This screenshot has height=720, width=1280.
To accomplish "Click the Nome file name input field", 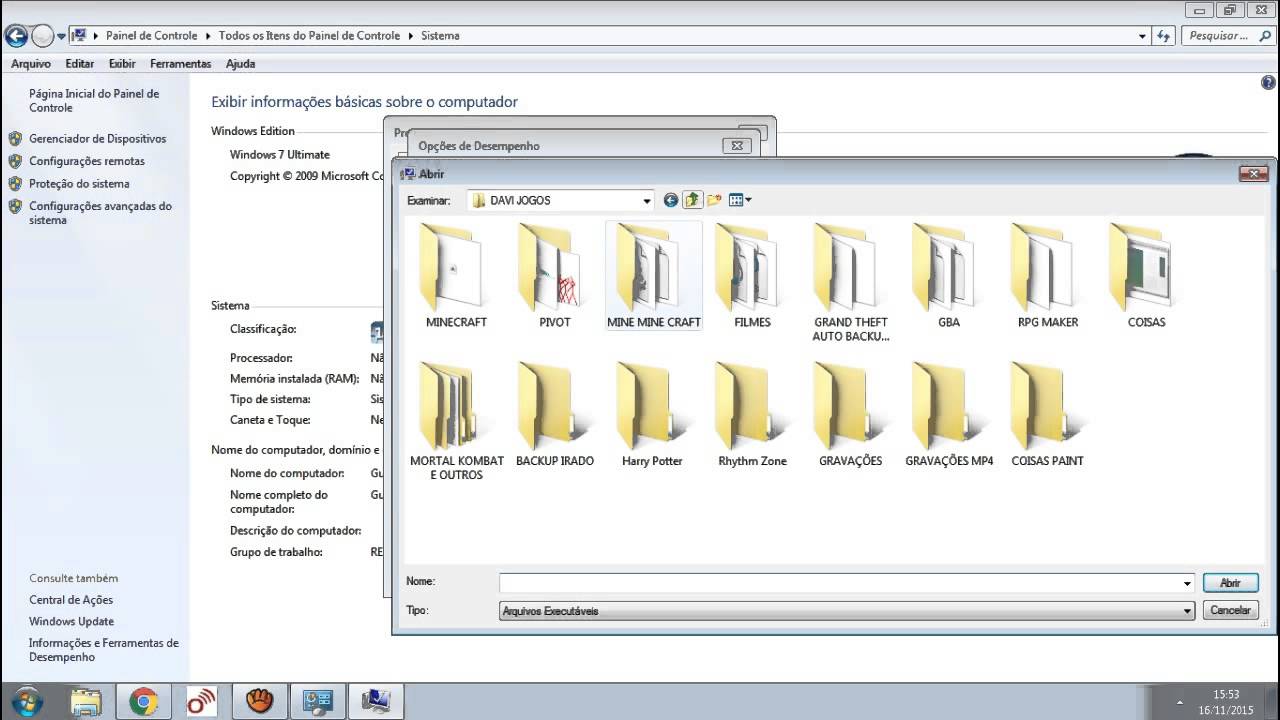I will pos(840,583).
